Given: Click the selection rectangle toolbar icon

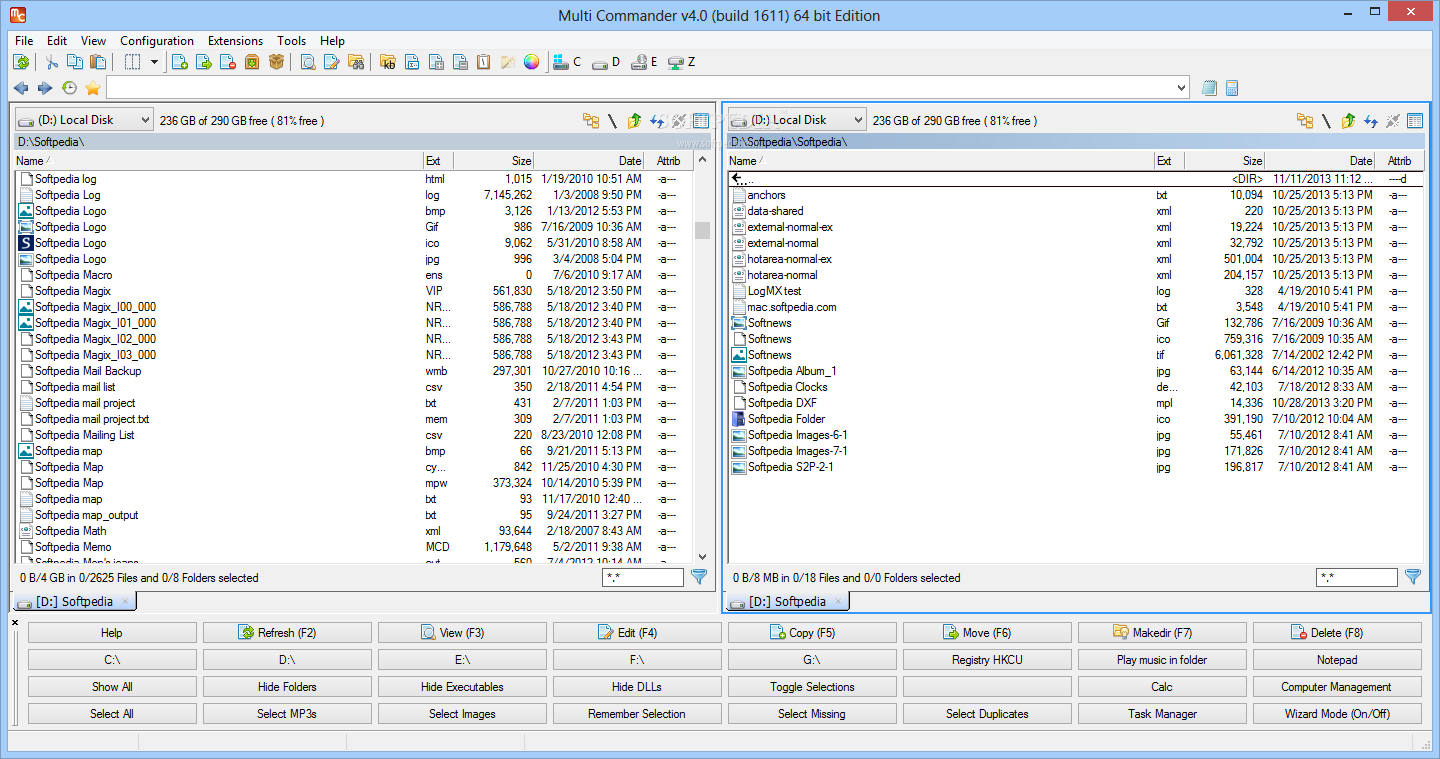Looking at the screenshot, I should click(132, 62).
